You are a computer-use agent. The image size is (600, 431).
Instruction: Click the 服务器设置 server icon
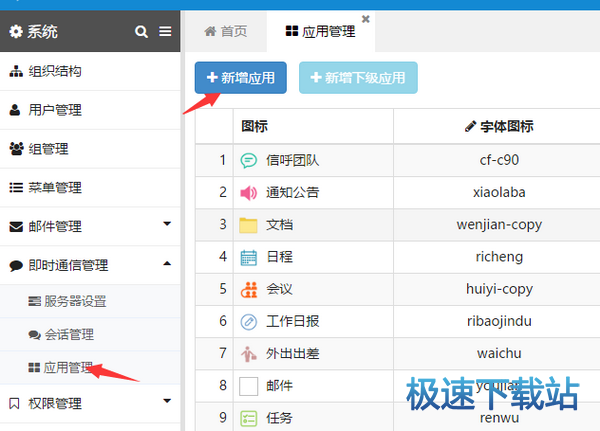34,301
